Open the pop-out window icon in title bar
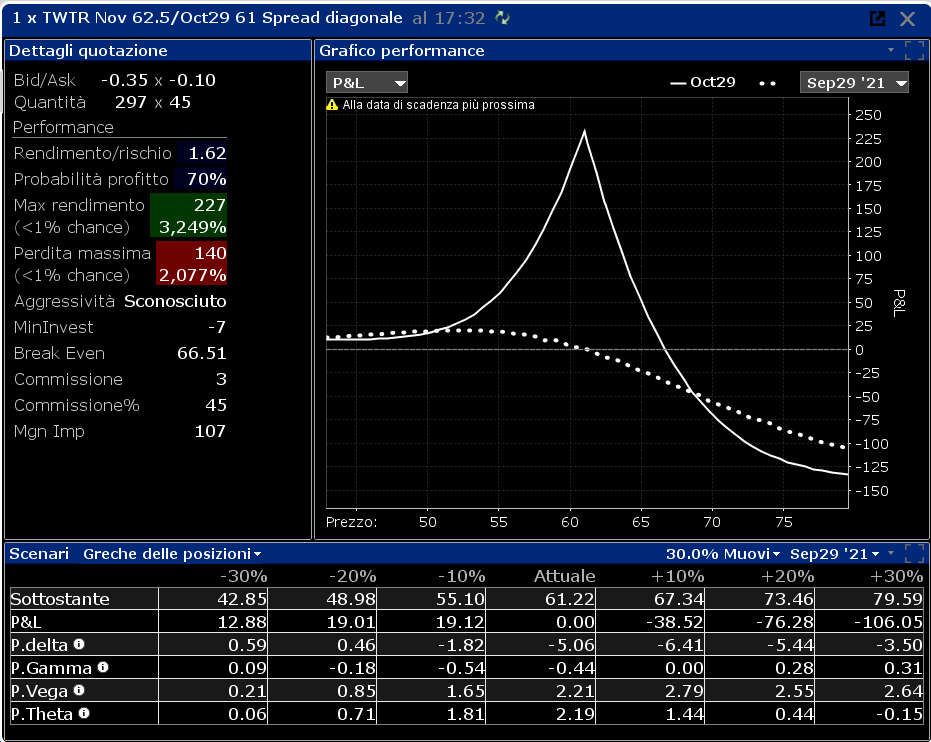The height and width of the screenshot is (742, 931). pos(878,18)
